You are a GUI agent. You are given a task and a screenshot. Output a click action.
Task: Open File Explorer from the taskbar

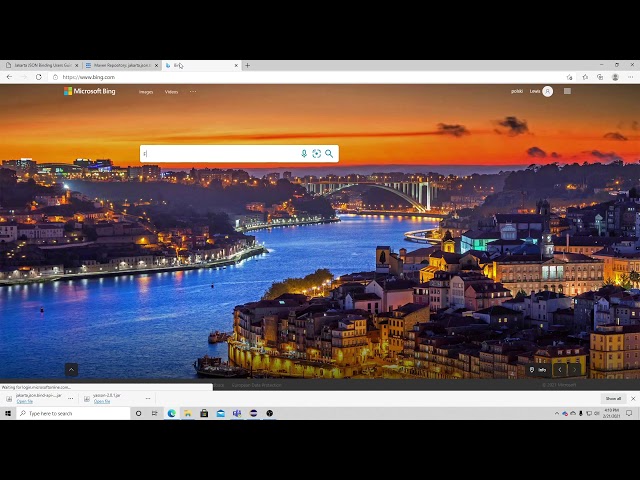click(x=187, y=413)
